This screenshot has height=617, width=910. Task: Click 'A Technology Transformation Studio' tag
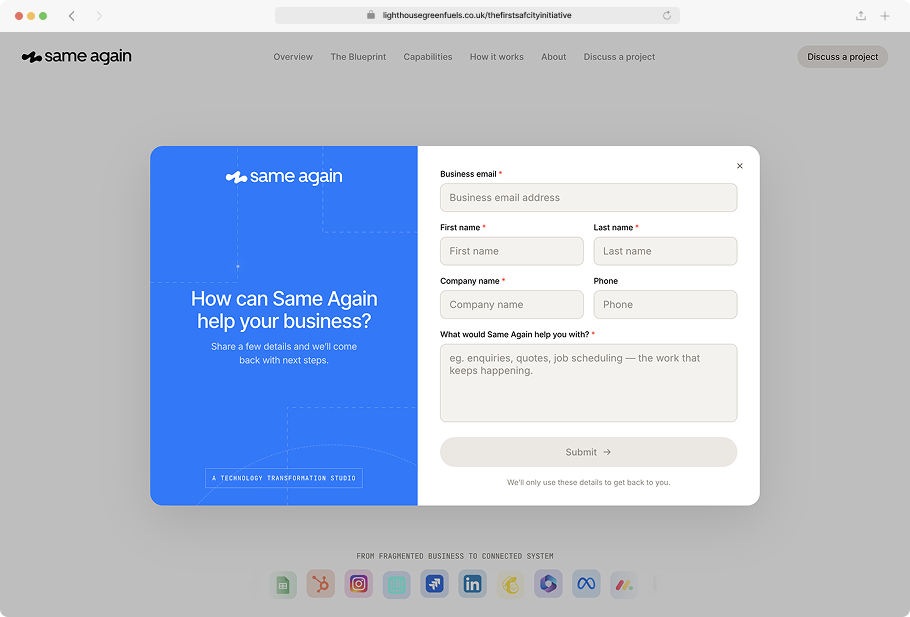pyautogui.click(x=284, y=478)
